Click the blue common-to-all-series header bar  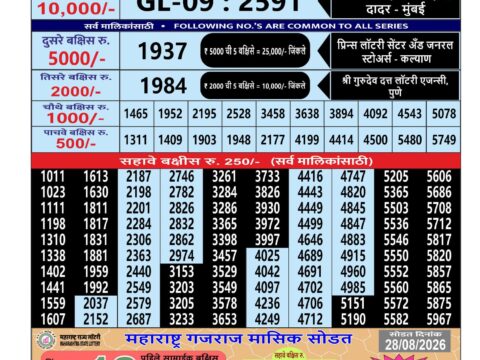(246, 26)
